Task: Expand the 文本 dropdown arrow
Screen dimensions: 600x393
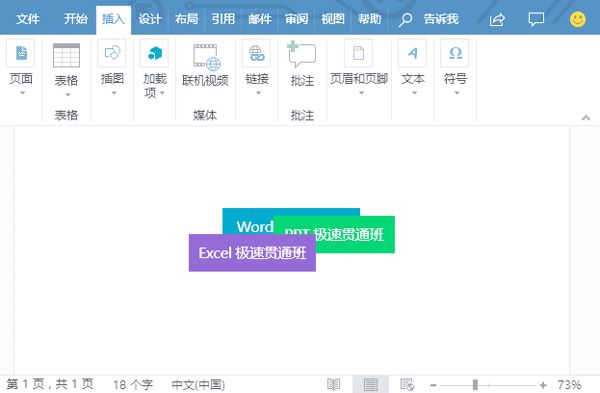Action: [x=414, y=93]
